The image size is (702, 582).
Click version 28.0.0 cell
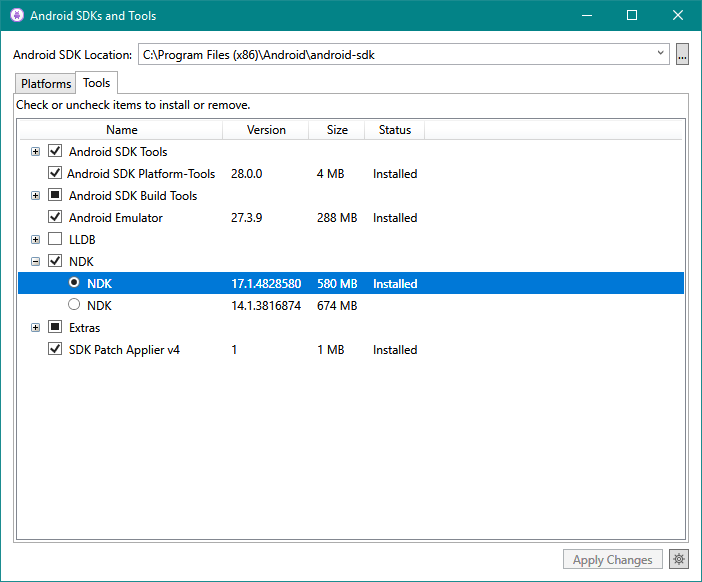(x=246, y=174)
